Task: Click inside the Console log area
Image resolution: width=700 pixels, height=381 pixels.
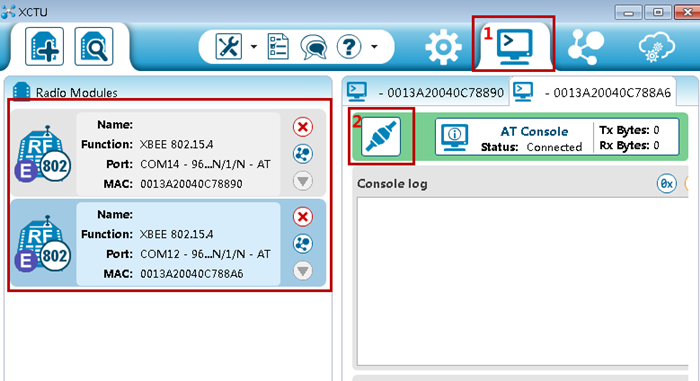Action: point(522,281)
